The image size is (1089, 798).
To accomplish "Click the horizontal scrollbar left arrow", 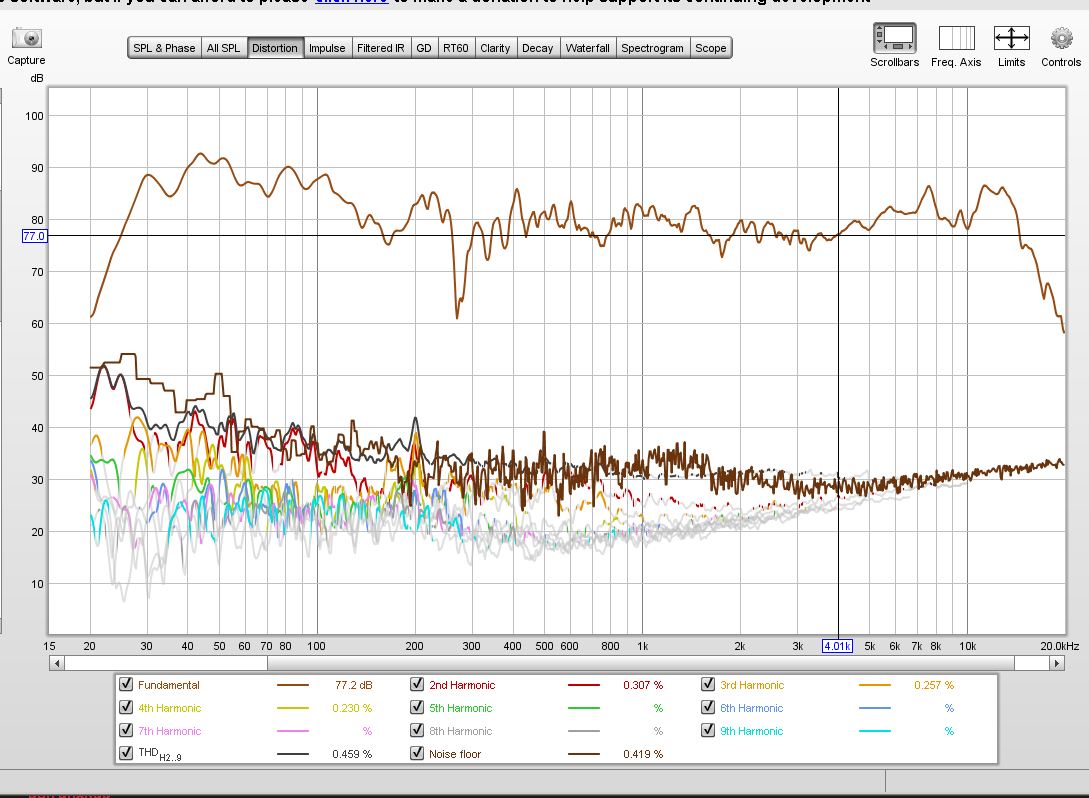I will (x=57, y=663).
